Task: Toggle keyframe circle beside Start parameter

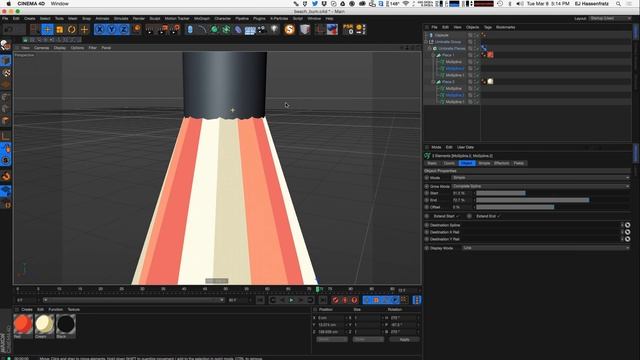Action: (x=427, y=193)
